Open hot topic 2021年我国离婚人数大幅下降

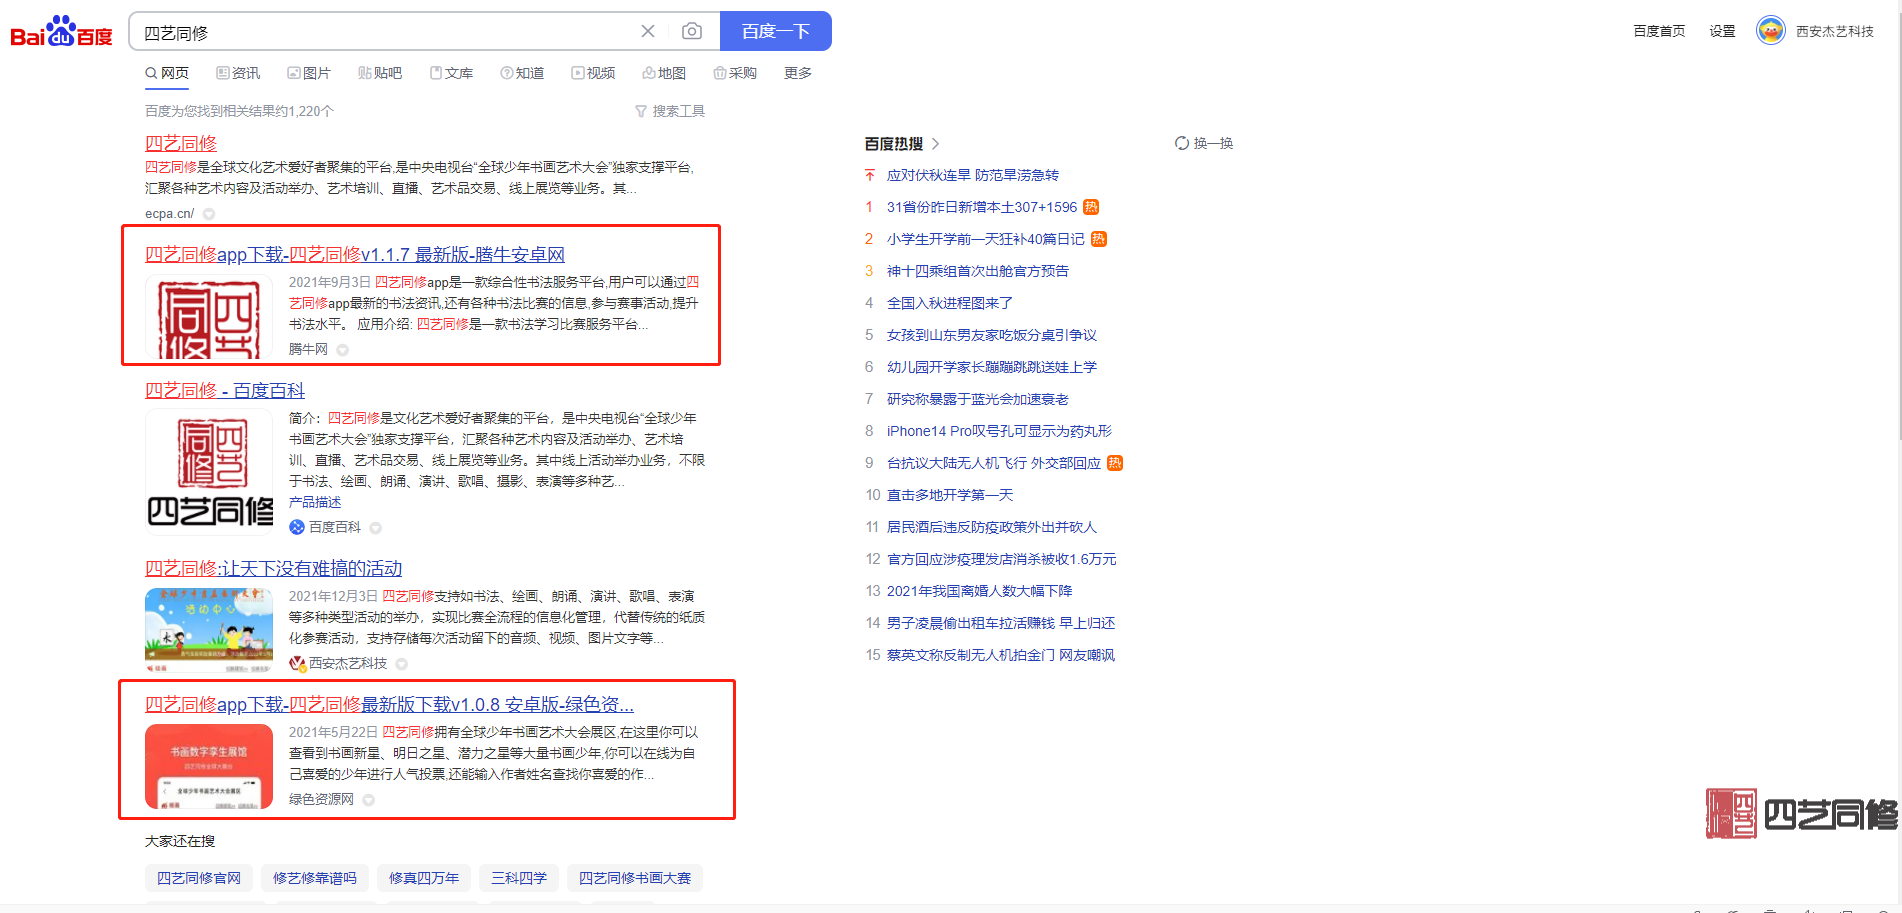979,591
